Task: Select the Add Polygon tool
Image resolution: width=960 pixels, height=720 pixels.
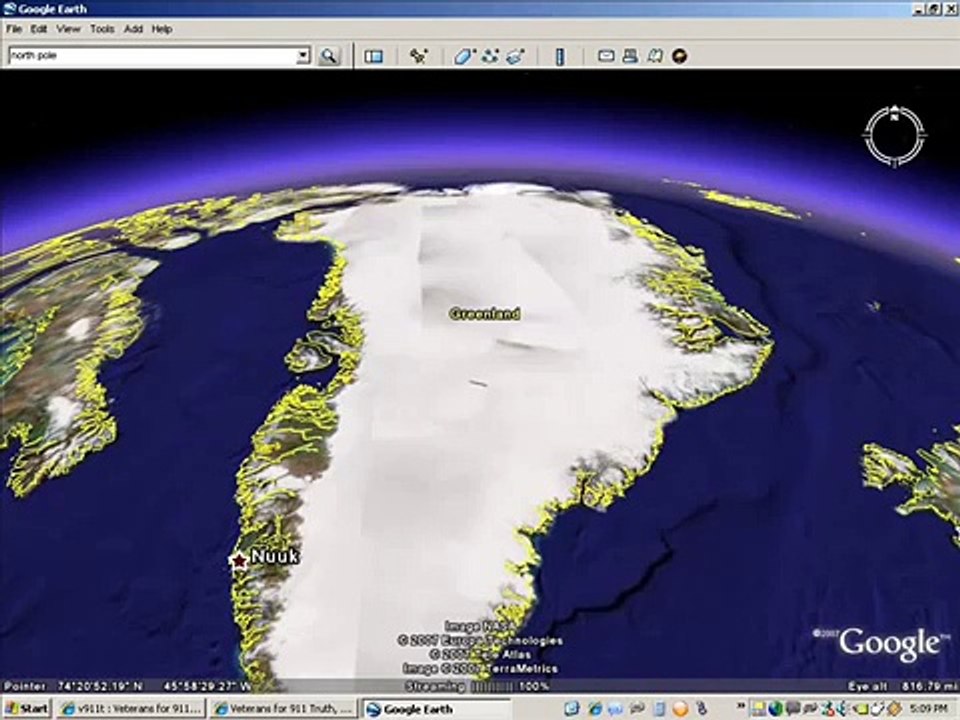Action: 465,56
